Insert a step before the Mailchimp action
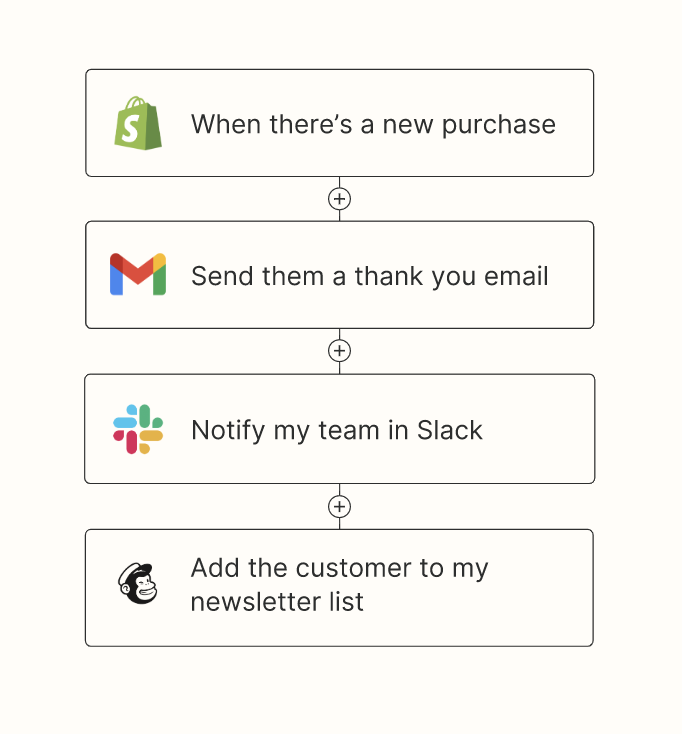This screenshot has width=682, height=734. coord(340,506)
